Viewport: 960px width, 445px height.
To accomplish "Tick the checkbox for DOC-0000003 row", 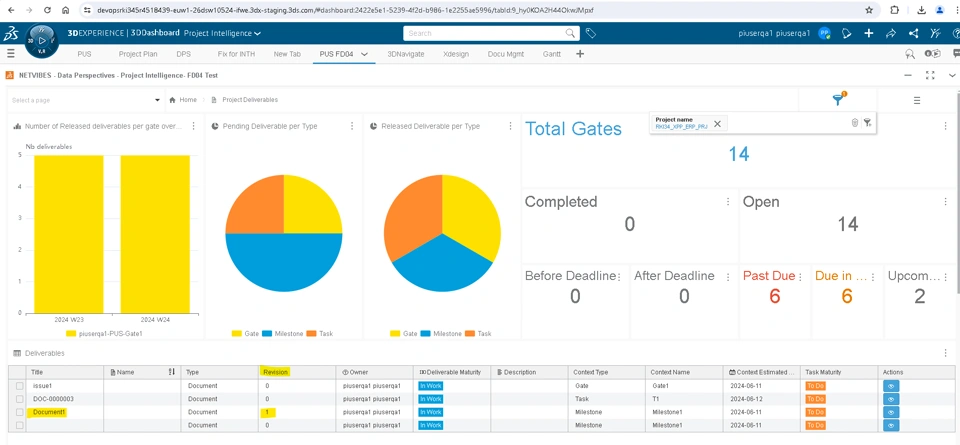I will pyautogui.click(x=20, y=399).
